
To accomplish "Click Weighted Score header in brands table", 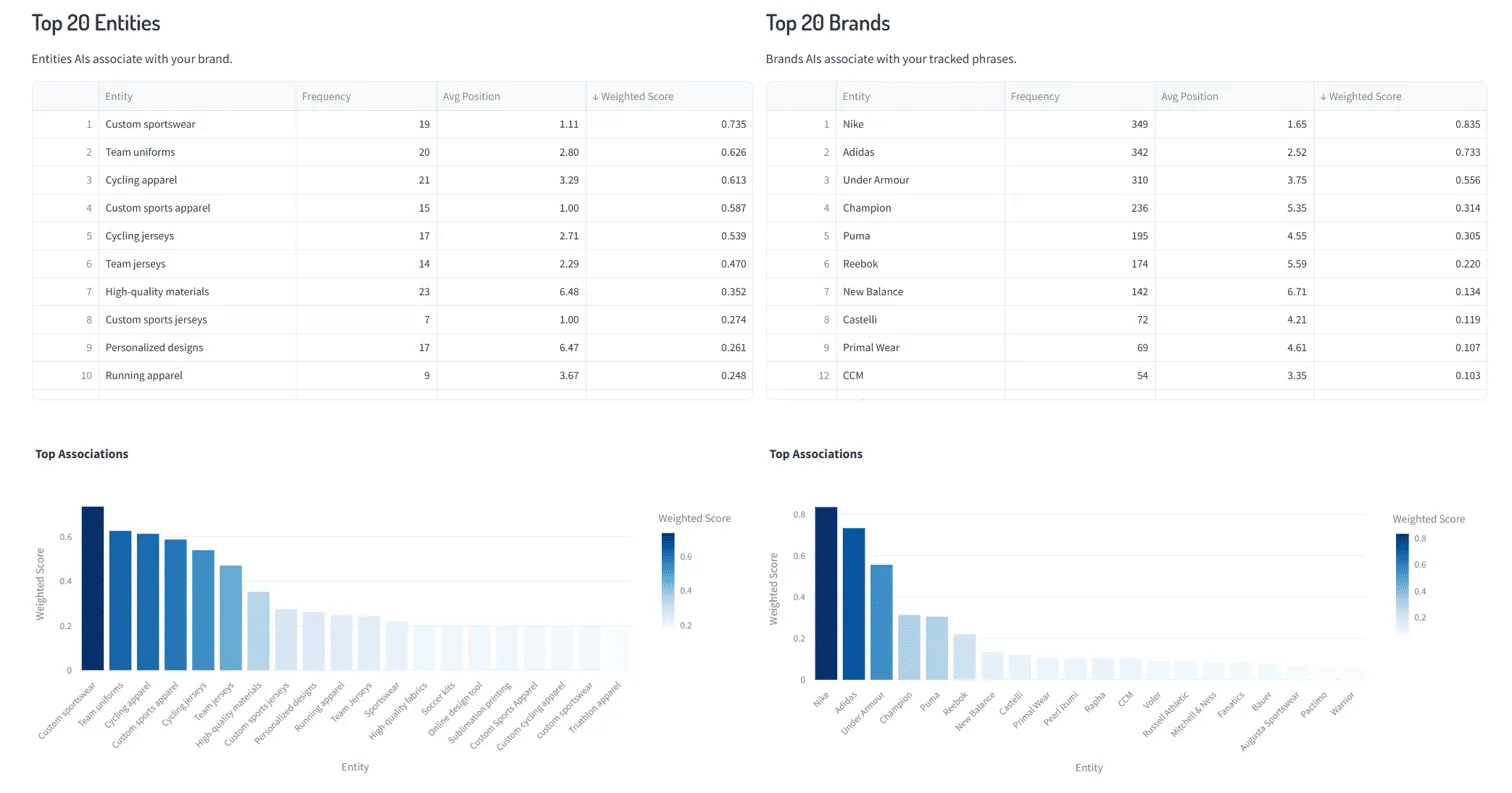I will [x=1400, y=96].
